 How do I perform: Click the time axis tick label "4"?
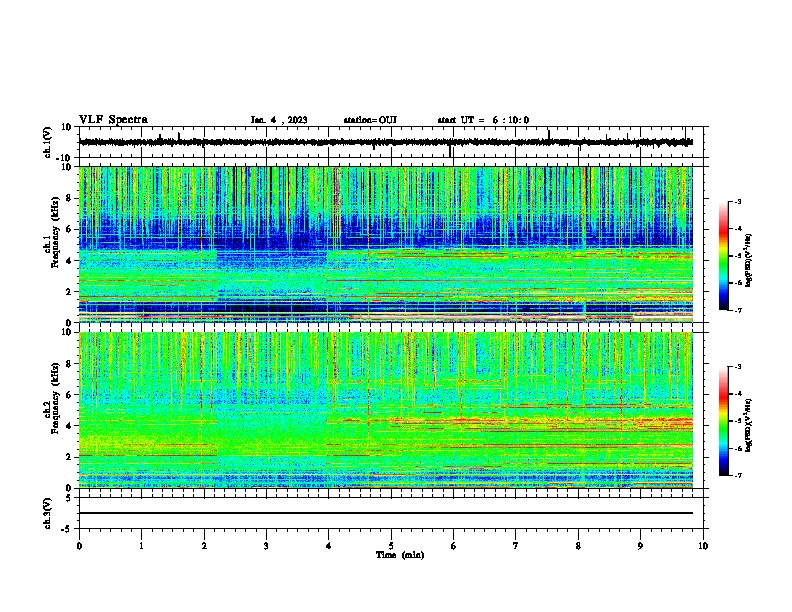coord(329,546)
